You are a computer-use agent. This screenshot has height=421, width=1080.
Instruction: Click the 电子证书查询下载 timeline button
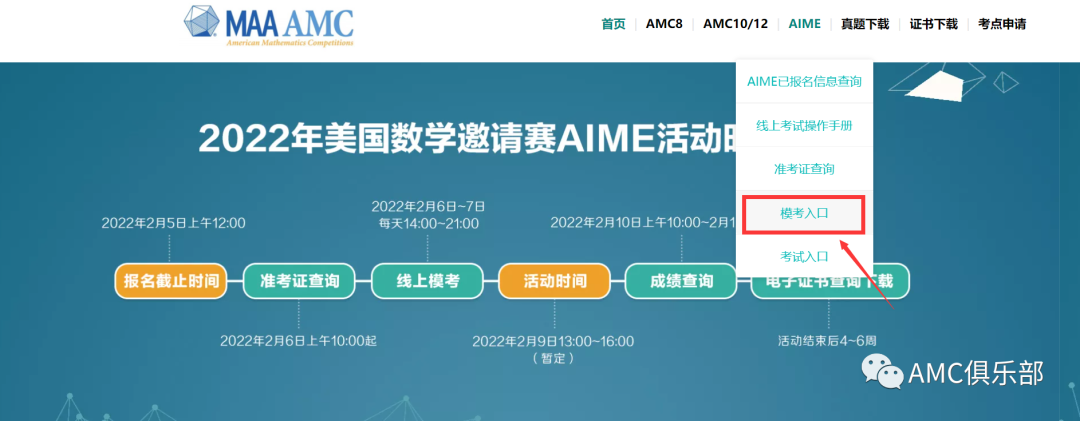[830, 282]
